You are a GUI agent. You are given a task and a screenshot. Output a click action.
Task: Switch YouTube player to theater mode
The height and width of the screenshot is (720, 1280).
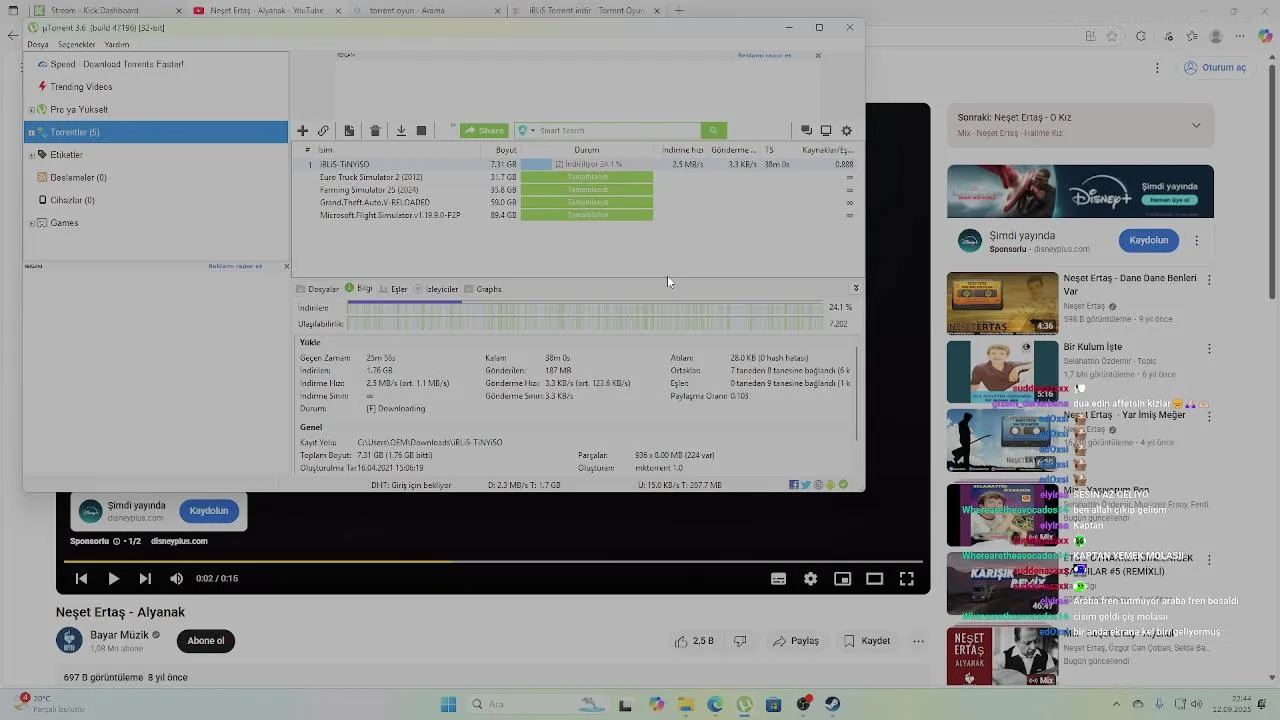(x=874, y=579)
